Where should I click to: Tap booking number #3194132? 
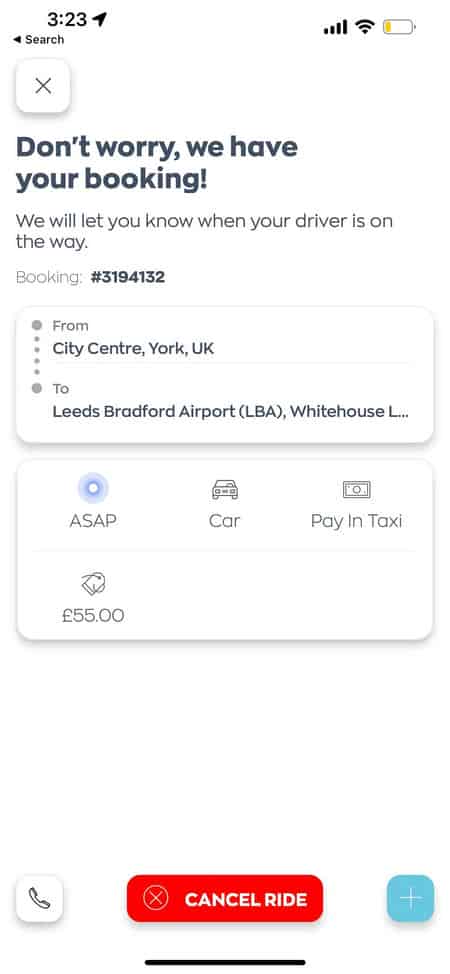pyautogui.click(x=127, y=277)
